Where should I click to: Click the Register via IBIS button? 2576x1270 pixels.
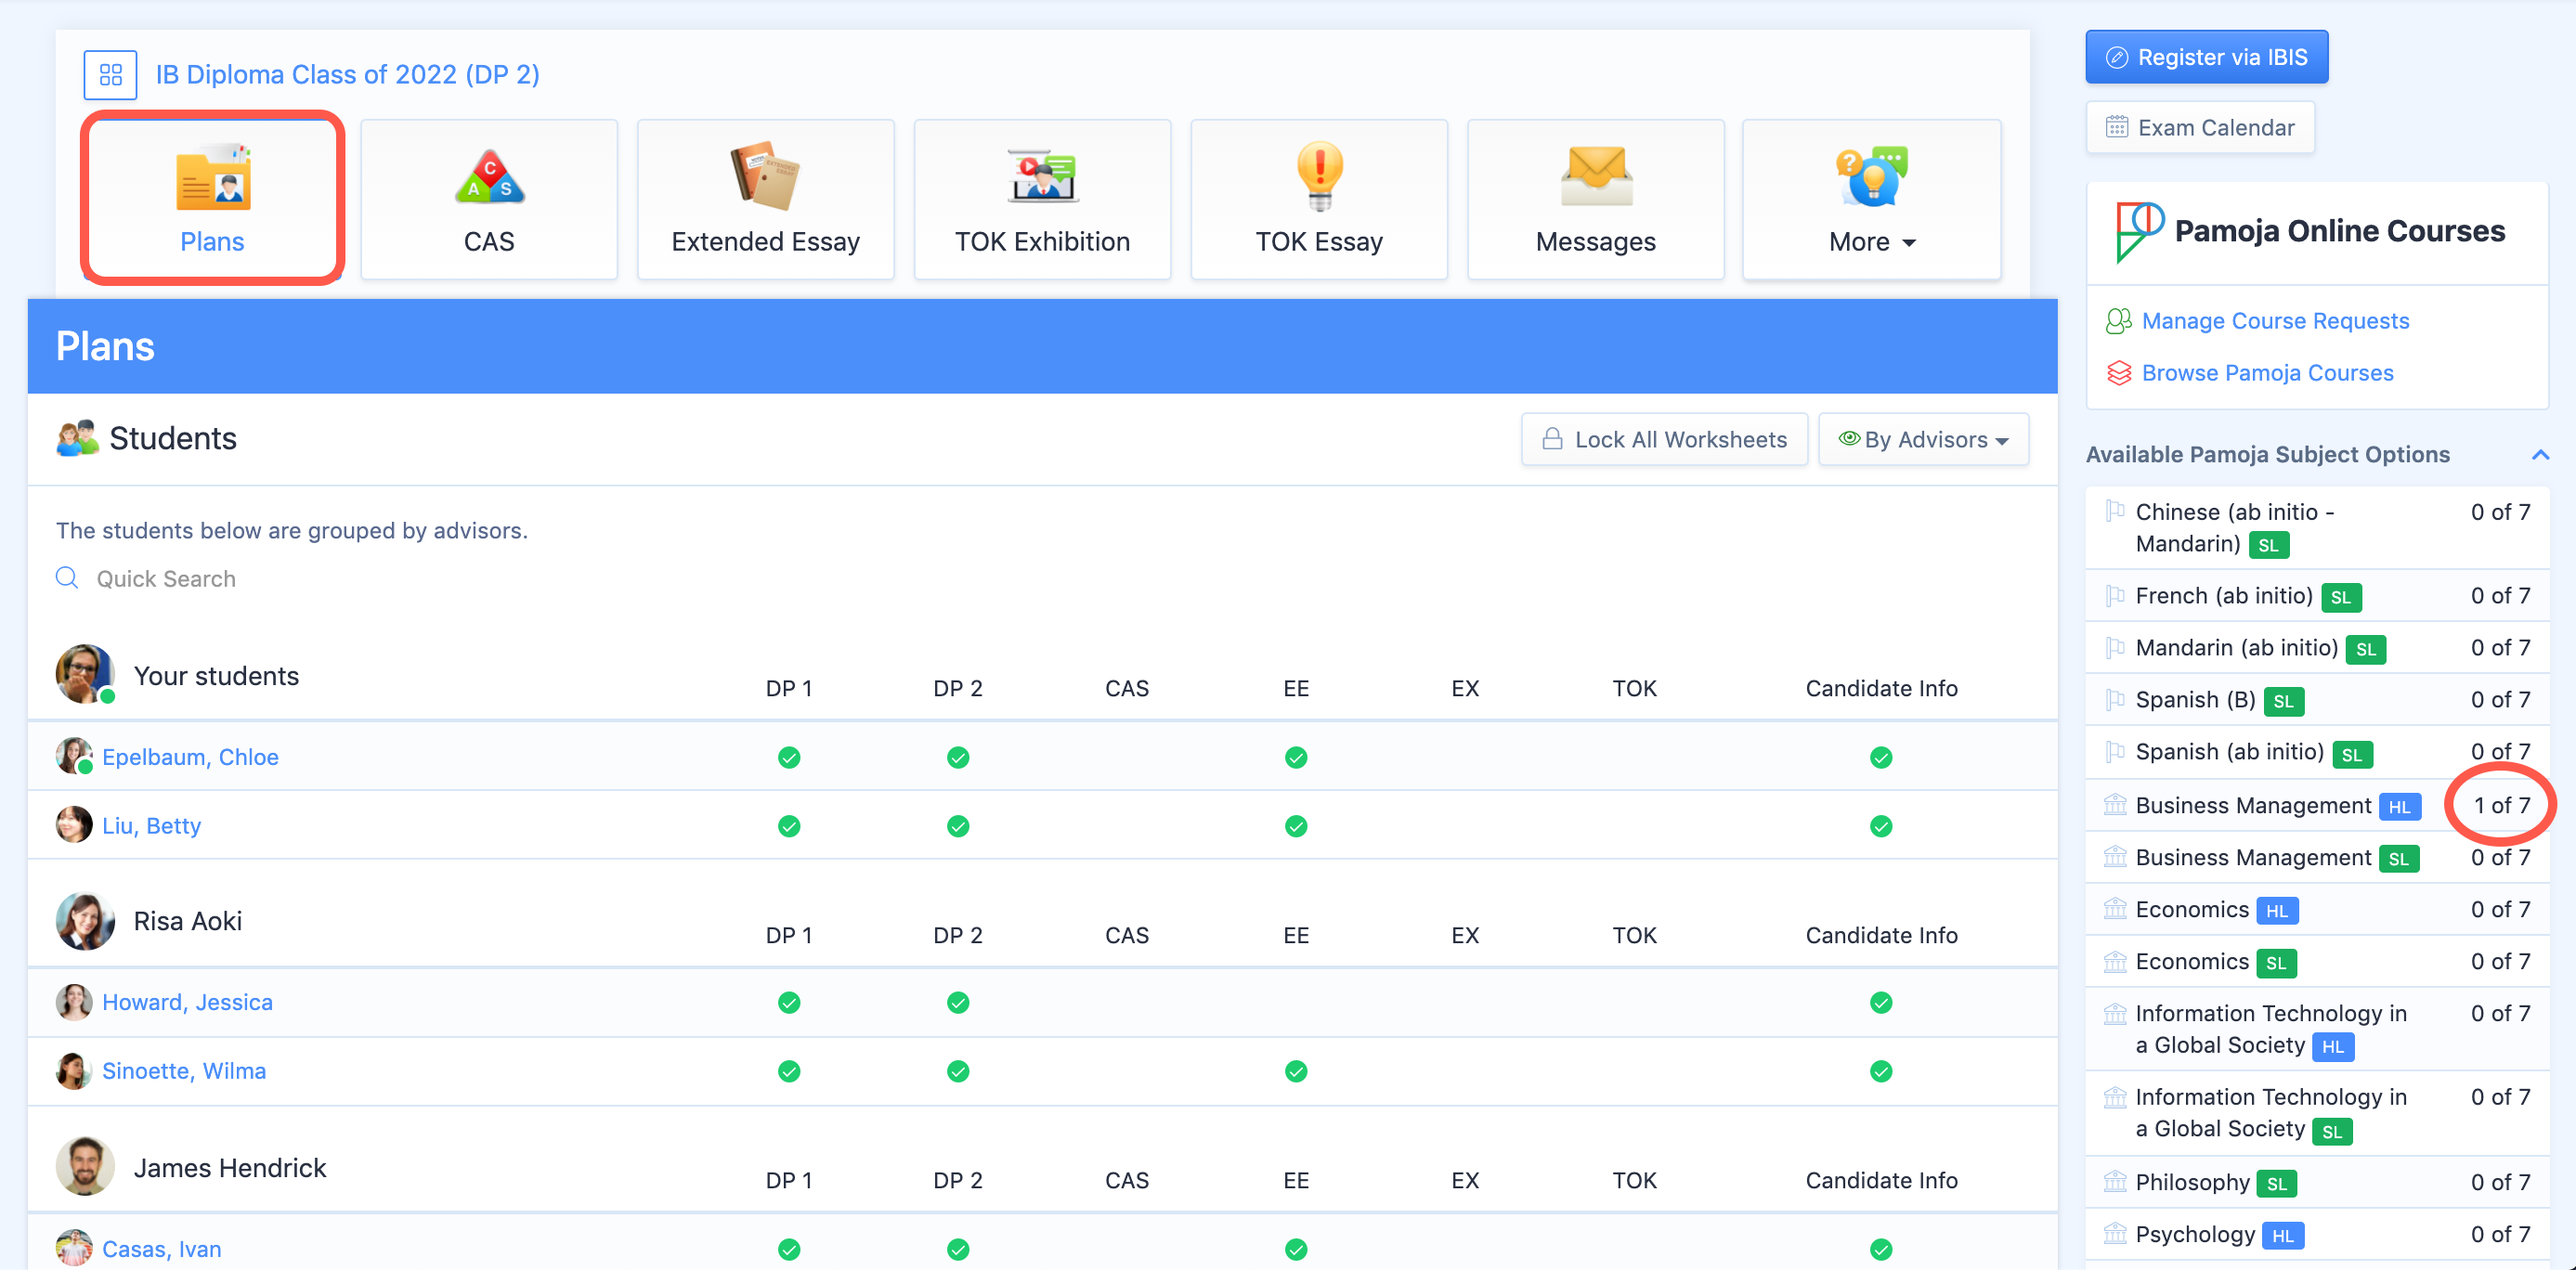tap(2206, 57)
